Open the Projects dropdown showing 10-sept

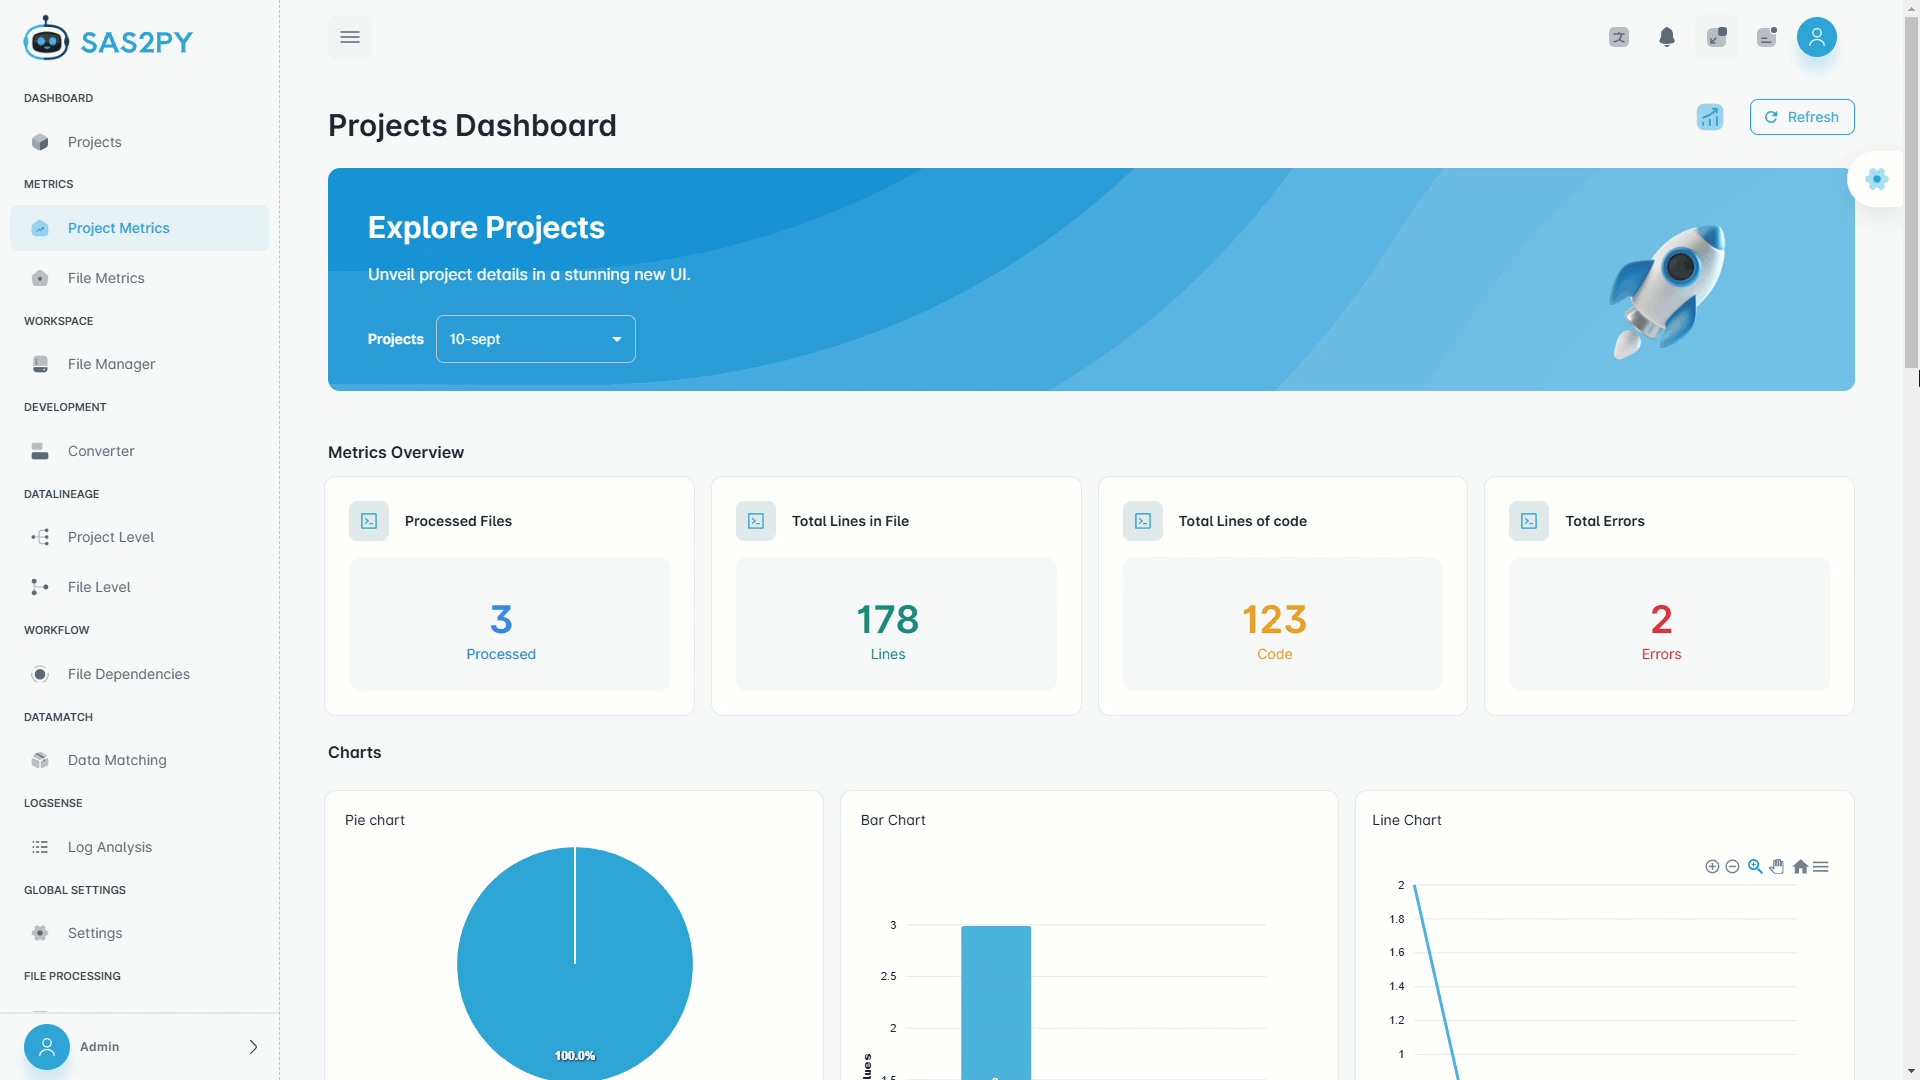point(535,339)
